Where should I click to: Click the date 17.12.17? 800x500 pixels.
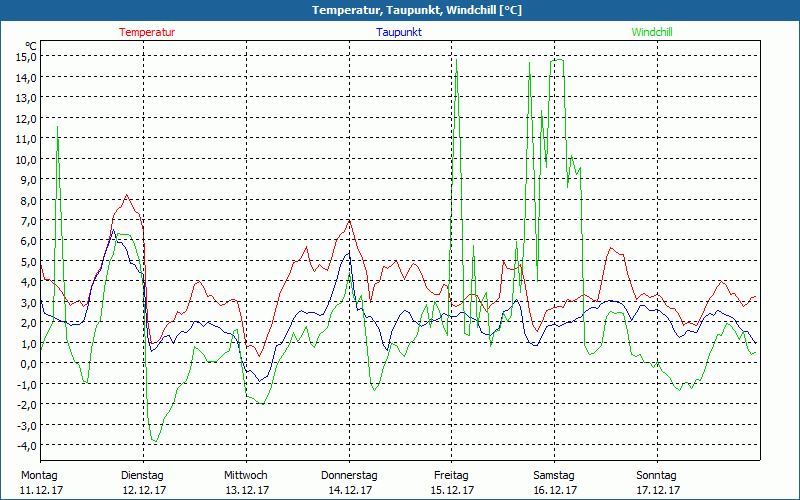click(x=658, y=490)
